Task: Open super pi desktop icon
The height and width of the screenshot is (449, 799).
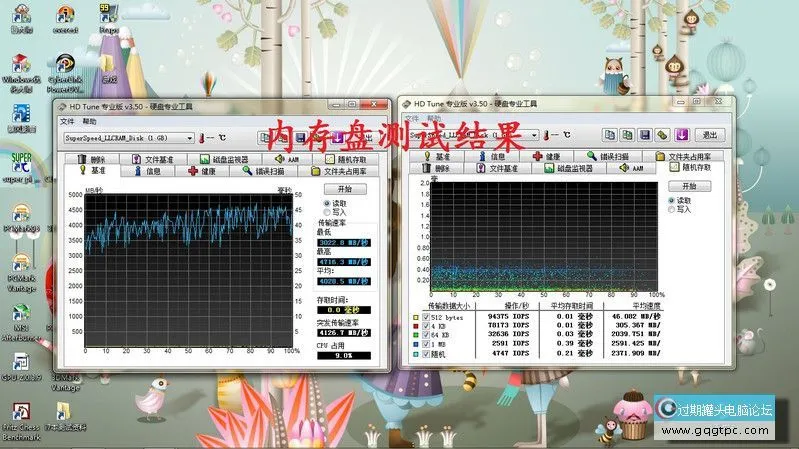Action: (x=21, y=168)
